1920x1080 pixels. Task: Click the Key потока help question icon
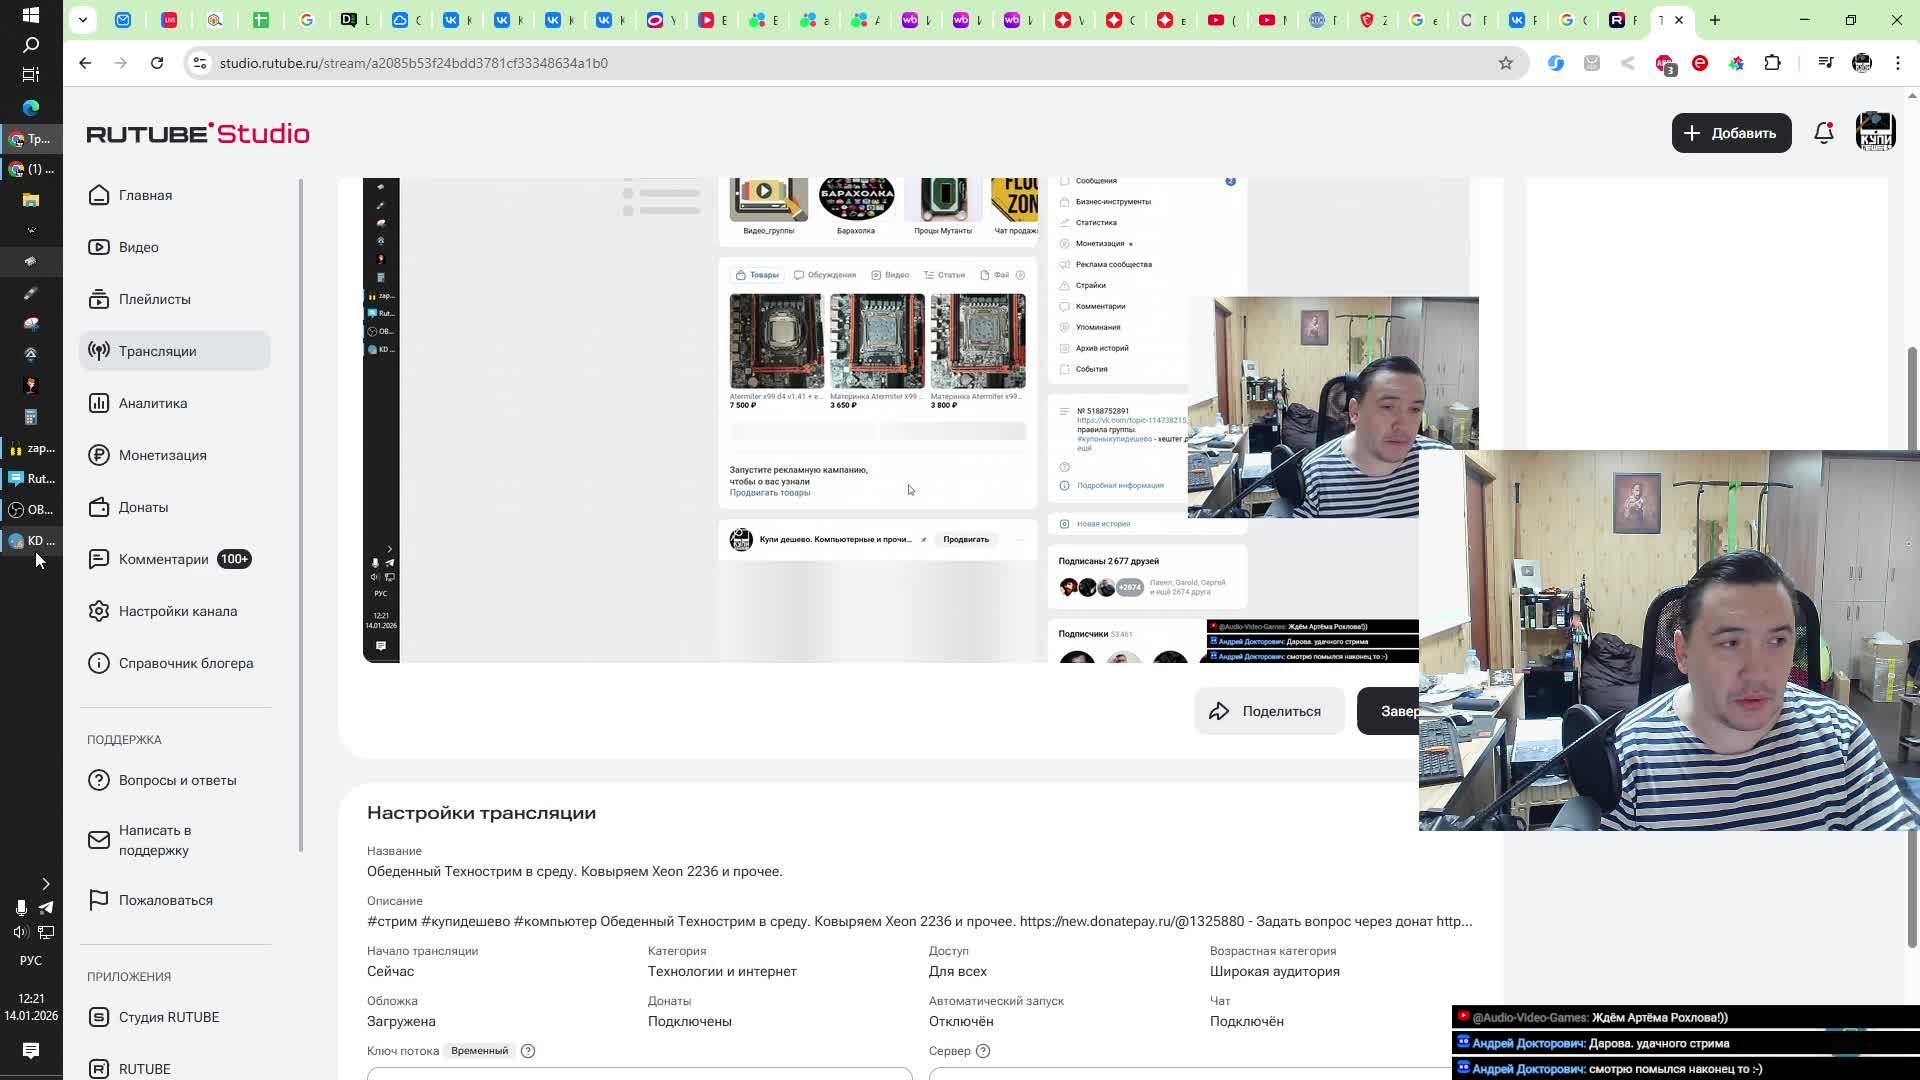(x=528, y=1051)
